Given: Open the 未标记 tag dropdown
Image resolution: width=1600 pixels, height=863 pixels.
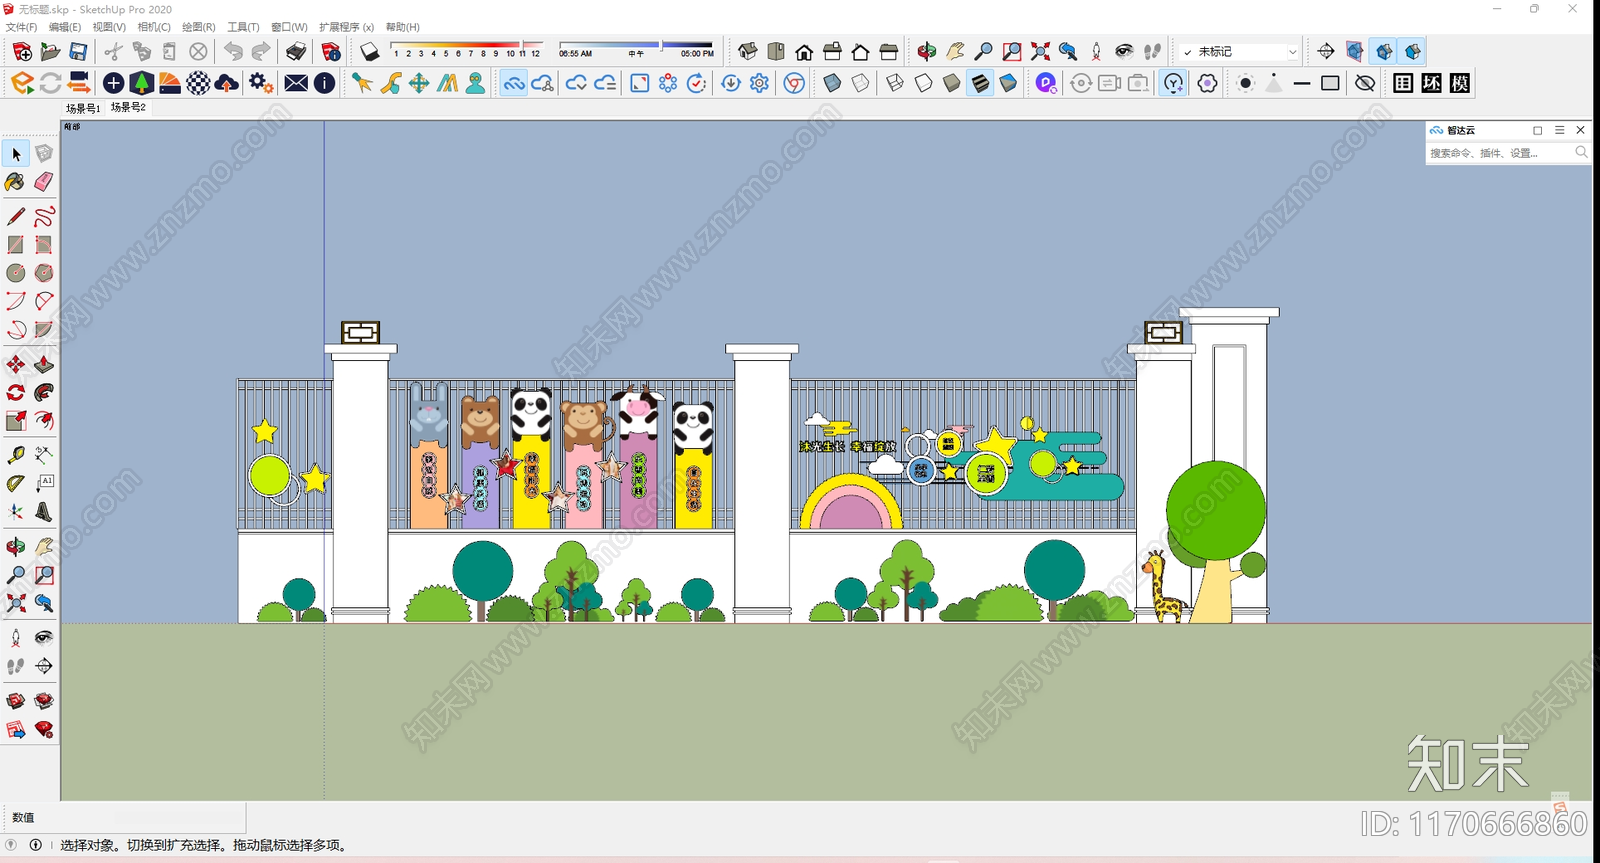Looking at the screenshot, I should click(1239, 51).
